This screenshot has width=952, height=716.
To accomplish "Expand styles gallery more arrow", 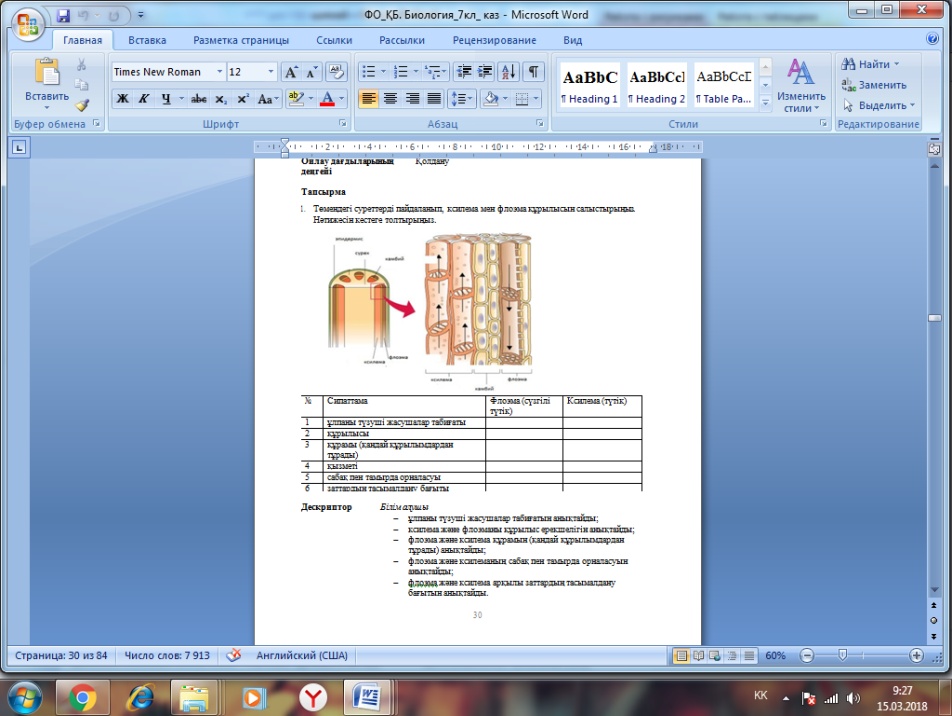I will tap(766, 103).
